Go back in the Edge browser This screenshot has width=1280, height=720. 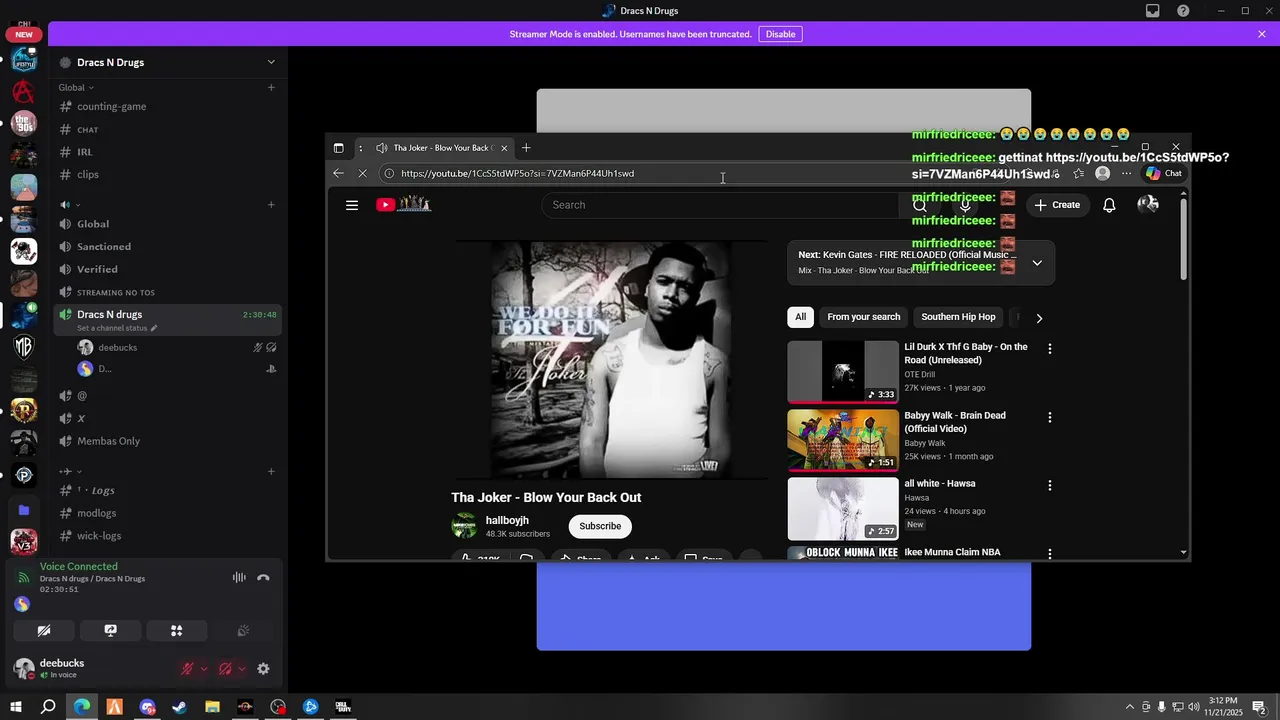pyautogui.click(x=338, y=173)
